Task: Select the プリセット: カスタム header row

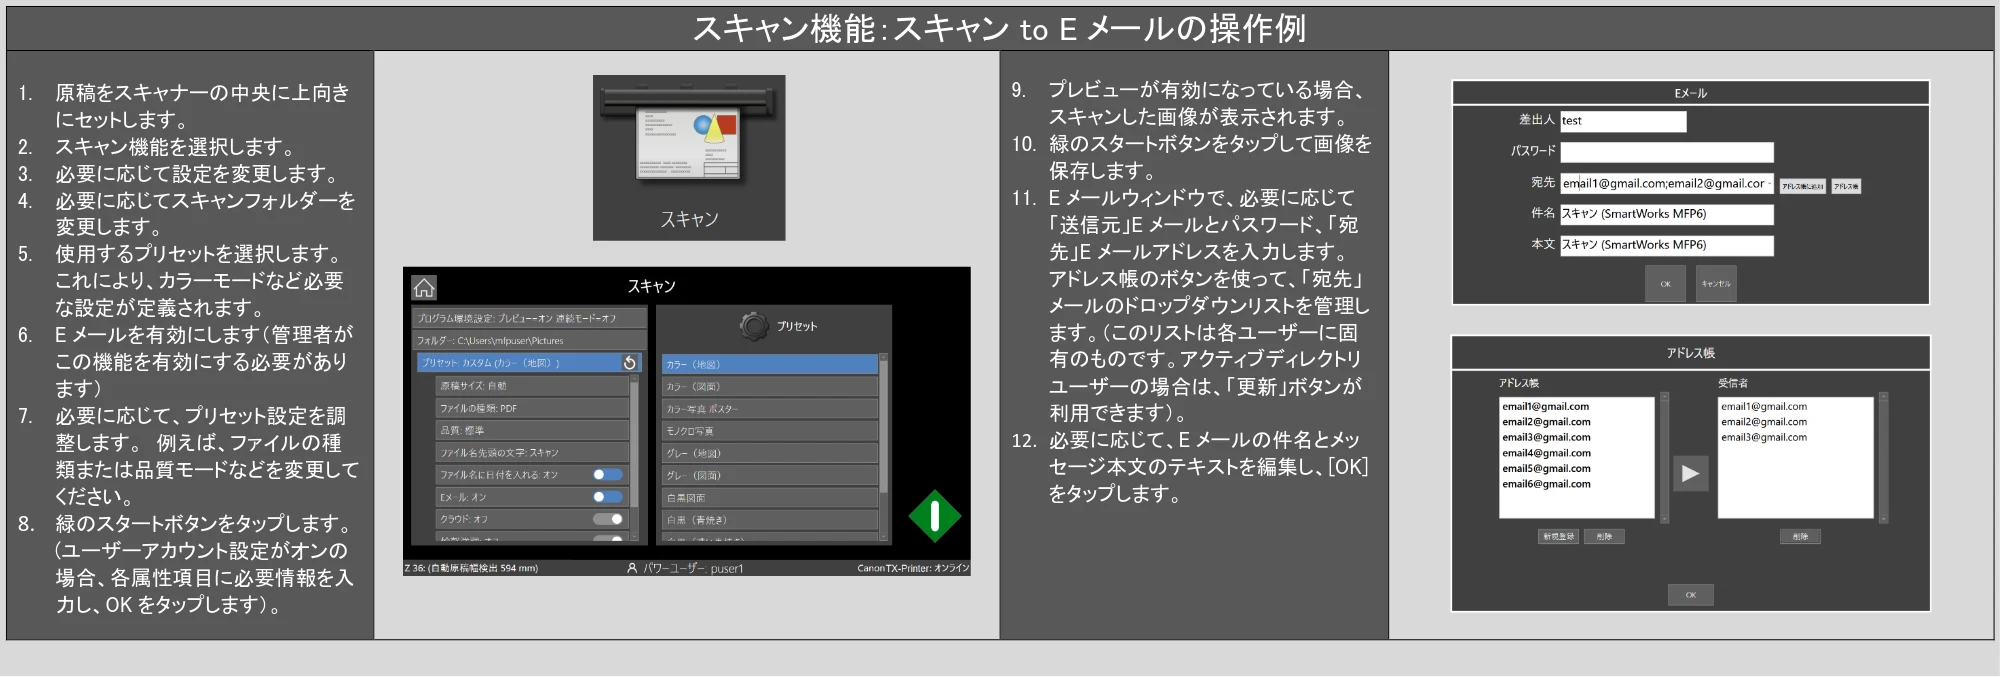Action: [x=528, y=363]
